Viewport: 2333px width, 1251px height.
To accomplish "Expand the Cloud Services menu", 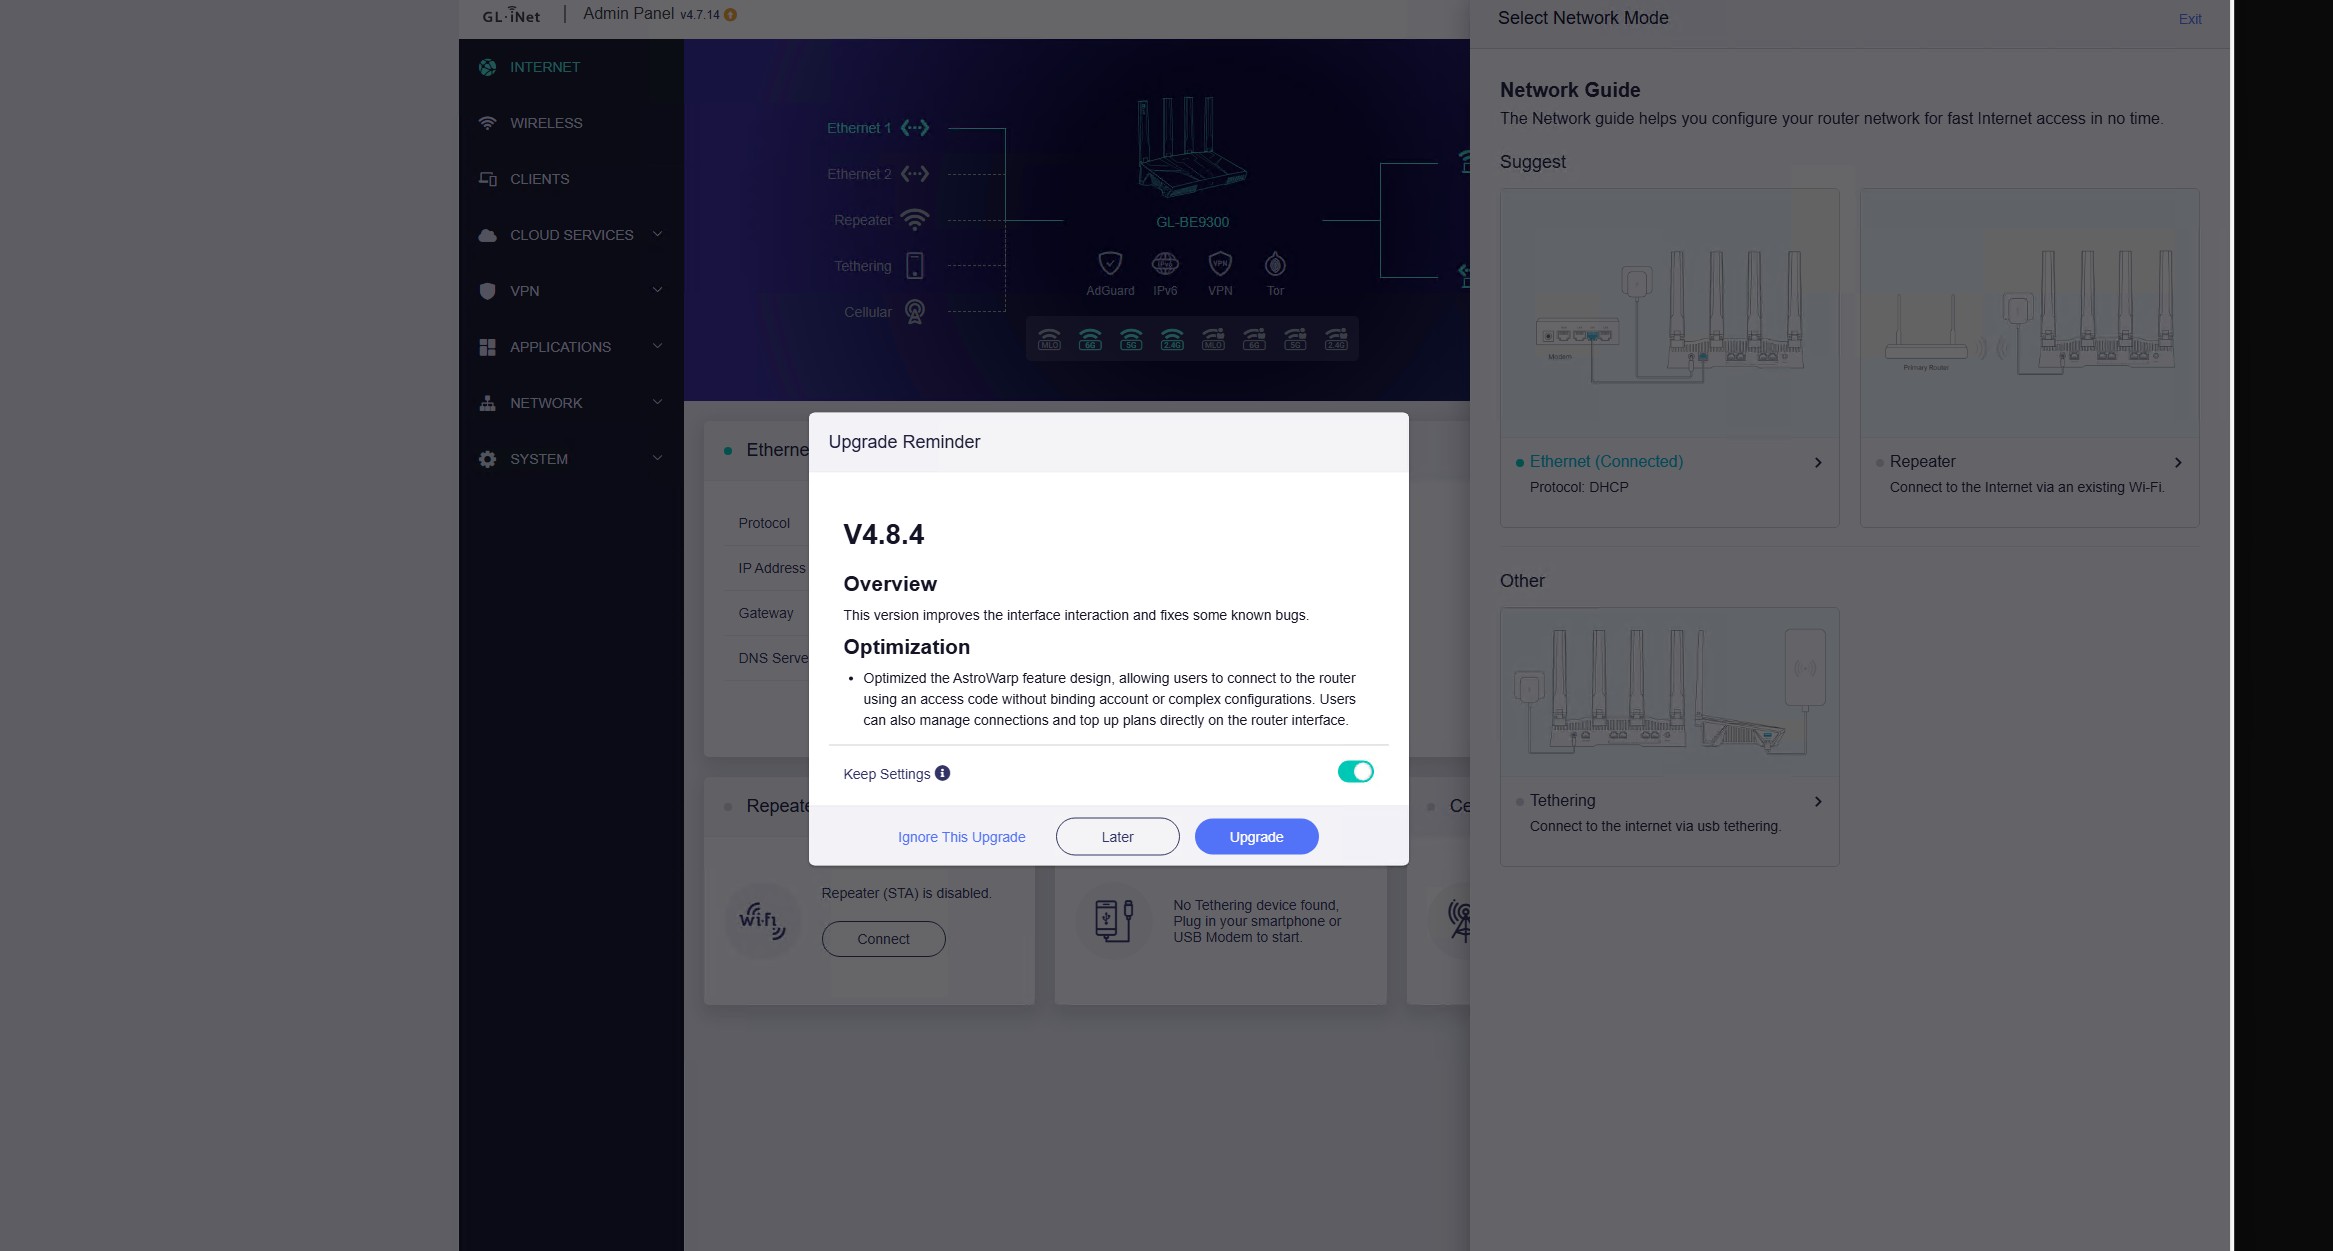I will (571, 235).
